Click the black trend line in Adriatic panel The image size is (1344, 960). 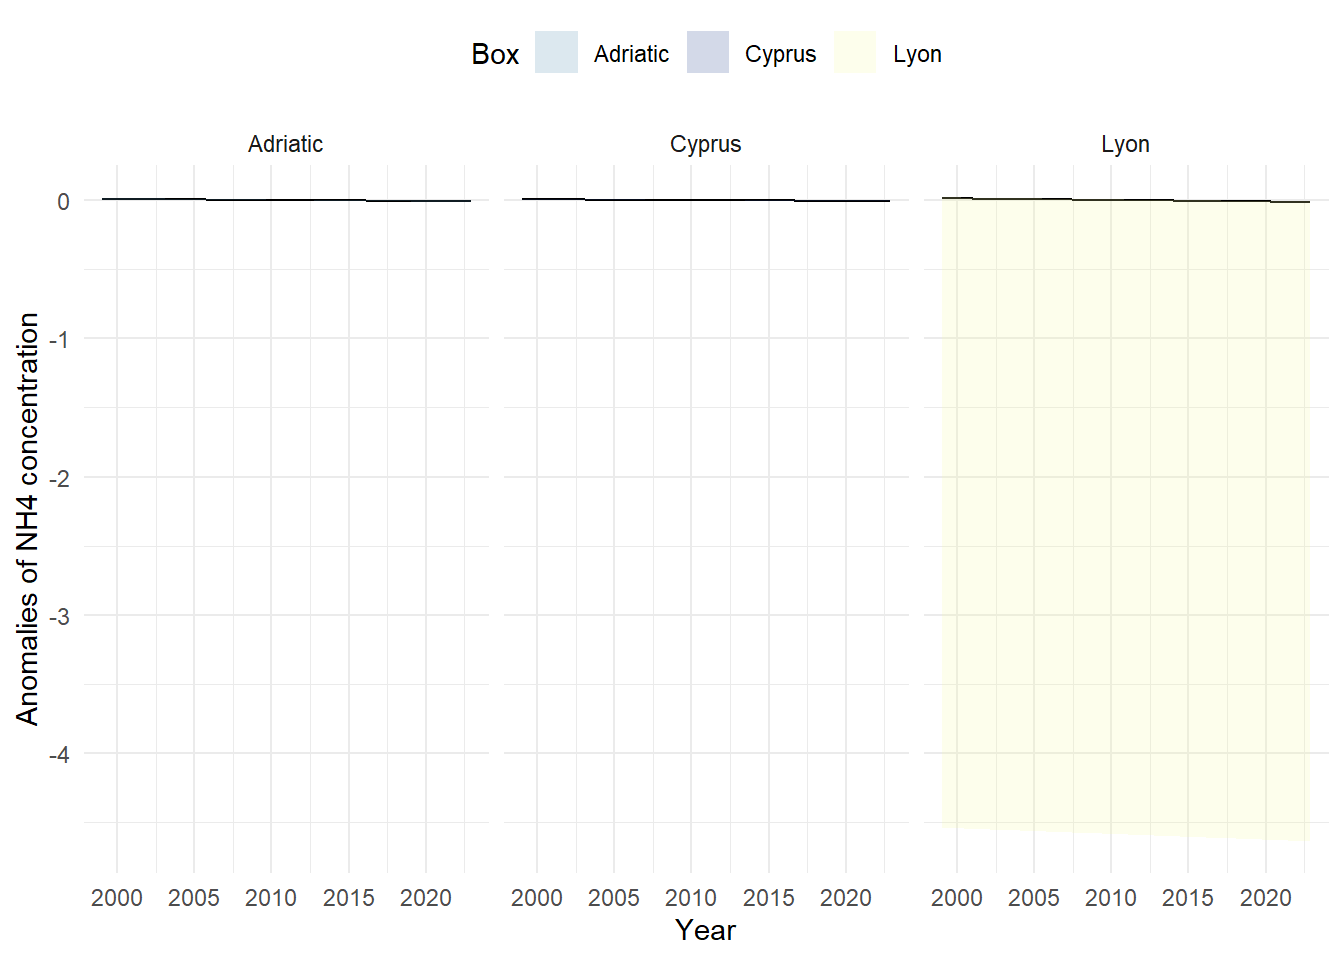[x=286, y=200]
